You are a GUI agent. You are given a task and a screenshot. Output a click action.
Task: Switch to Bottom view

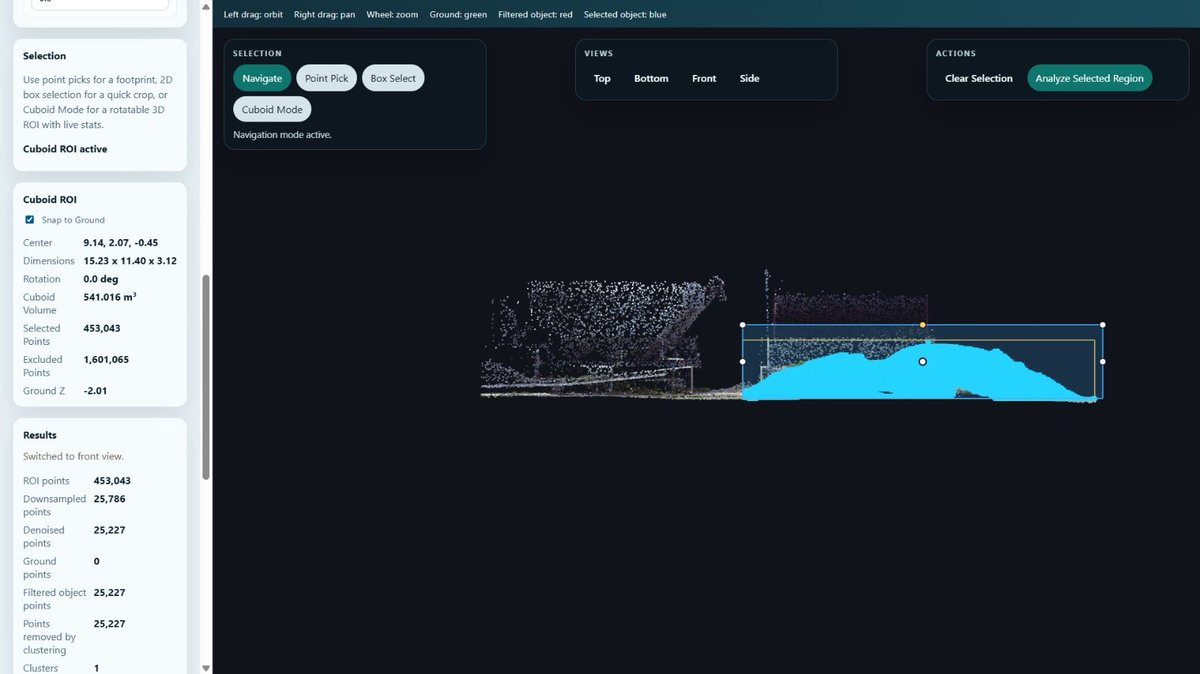[x=651, y=78]
